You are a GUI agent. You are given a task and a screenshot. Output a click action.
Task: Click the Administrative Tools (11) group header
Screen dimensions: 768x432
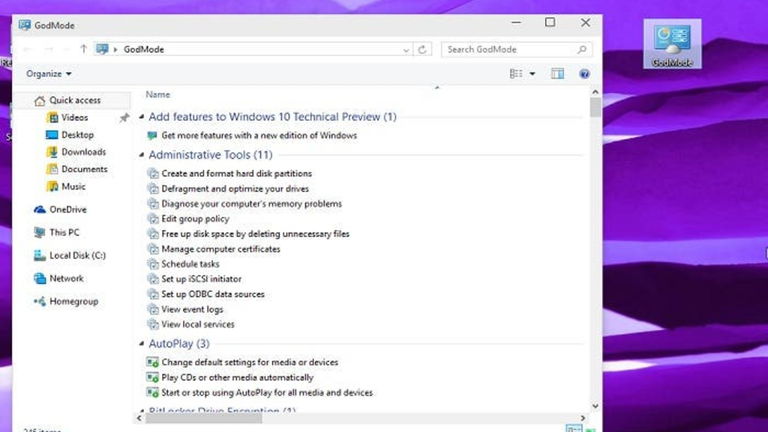(x=211, y=155)
